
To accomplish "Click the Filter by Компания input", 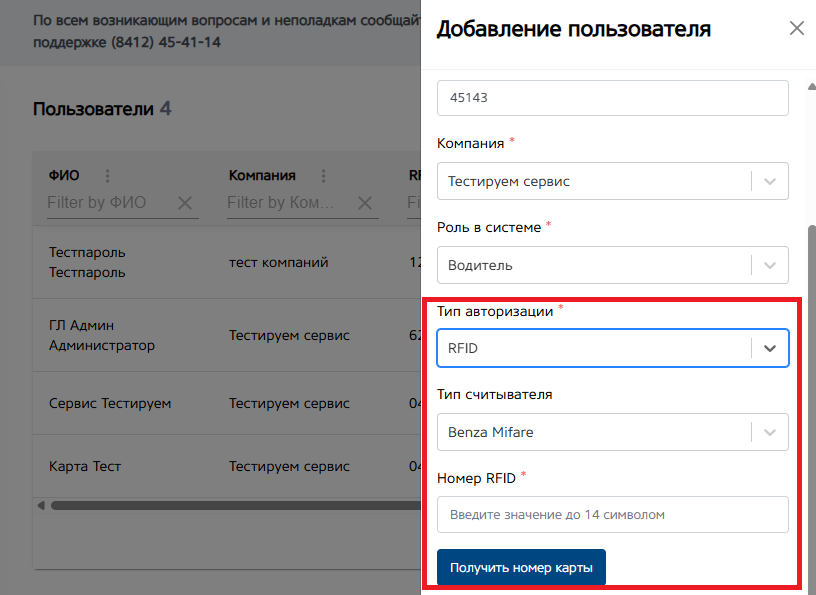I will [x=290, y=202].
